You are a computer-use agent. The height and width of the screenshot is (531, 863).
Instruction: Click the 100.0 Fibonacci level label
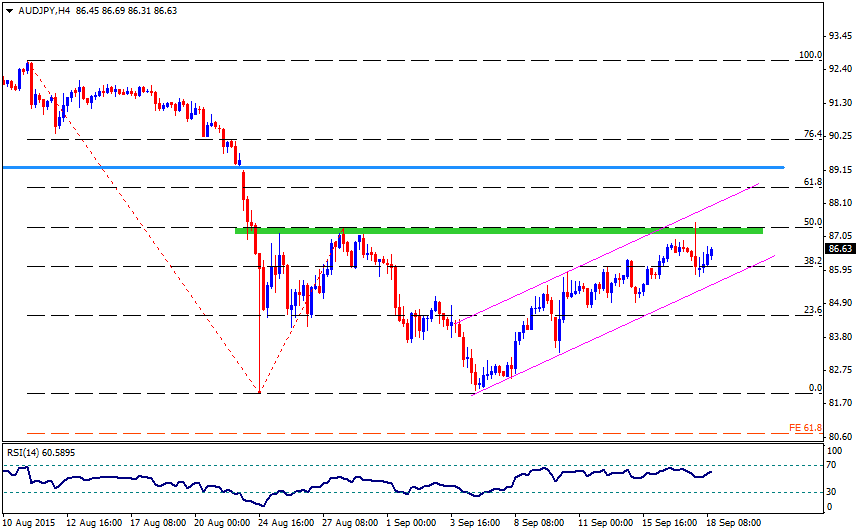(x=810, y=54)
